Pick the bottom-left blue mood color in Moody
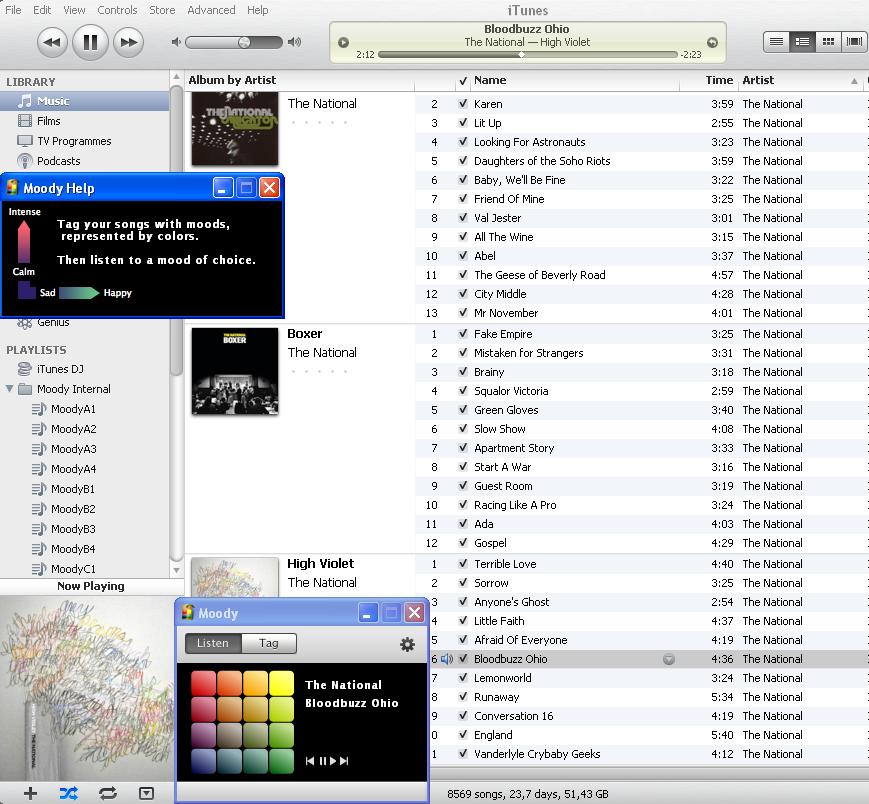Screen dimensions: 869x804 coord(203,761)
